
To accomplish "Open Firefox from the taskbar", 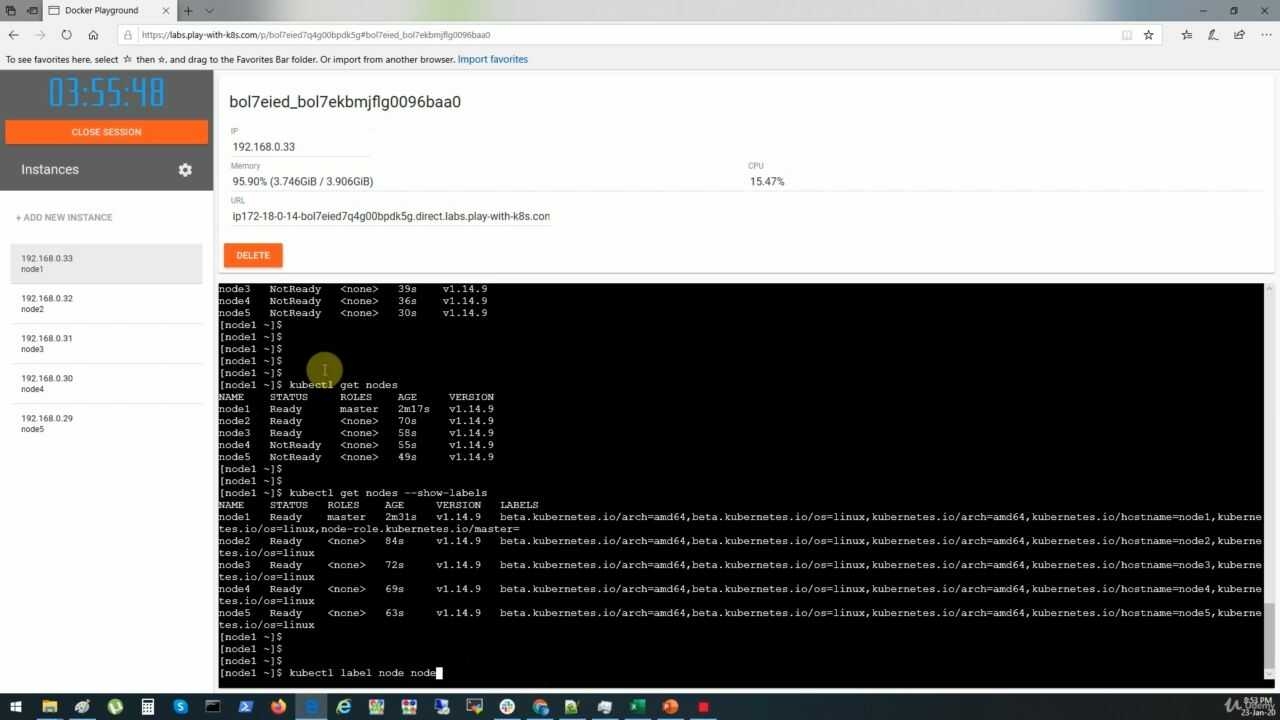I will [x=278, y=706].
